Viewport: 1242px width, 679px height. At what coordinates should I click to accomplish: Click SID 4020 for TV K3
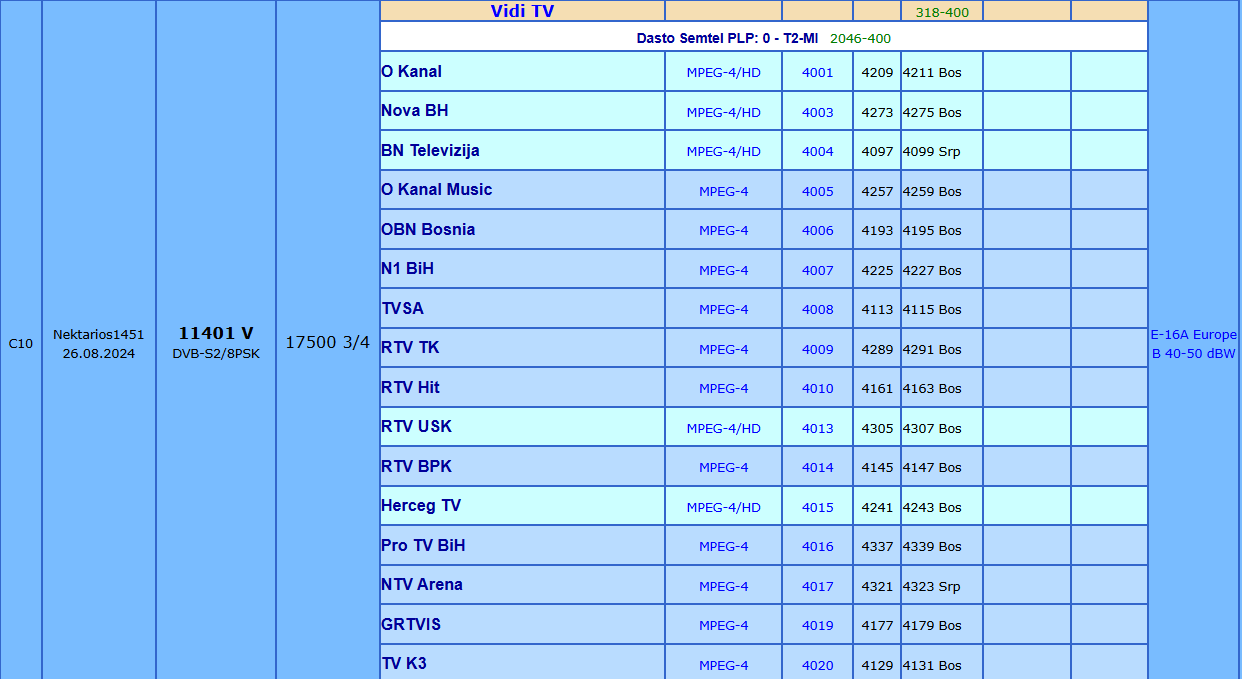pyautogui.click(x=817, y=665)
